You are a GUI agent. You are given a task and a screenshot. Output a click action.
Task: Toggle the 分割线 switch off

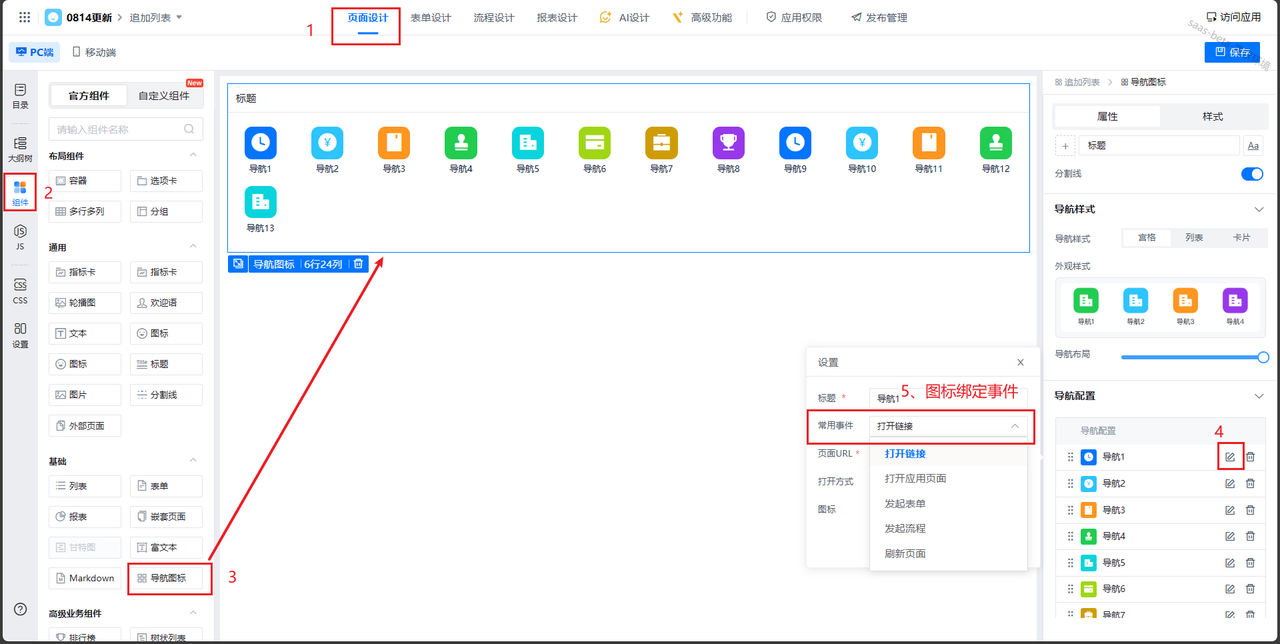point(1252,174)
